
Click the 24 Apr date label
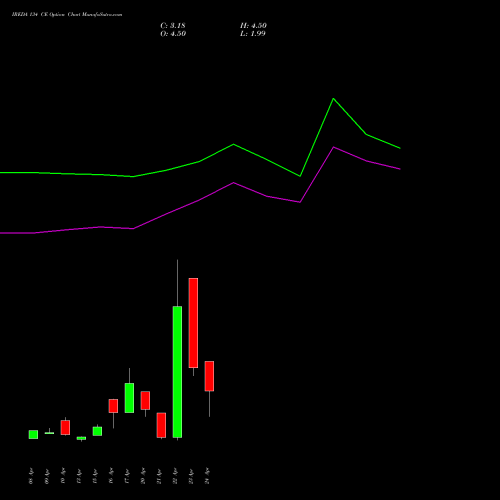coord(207,476)
